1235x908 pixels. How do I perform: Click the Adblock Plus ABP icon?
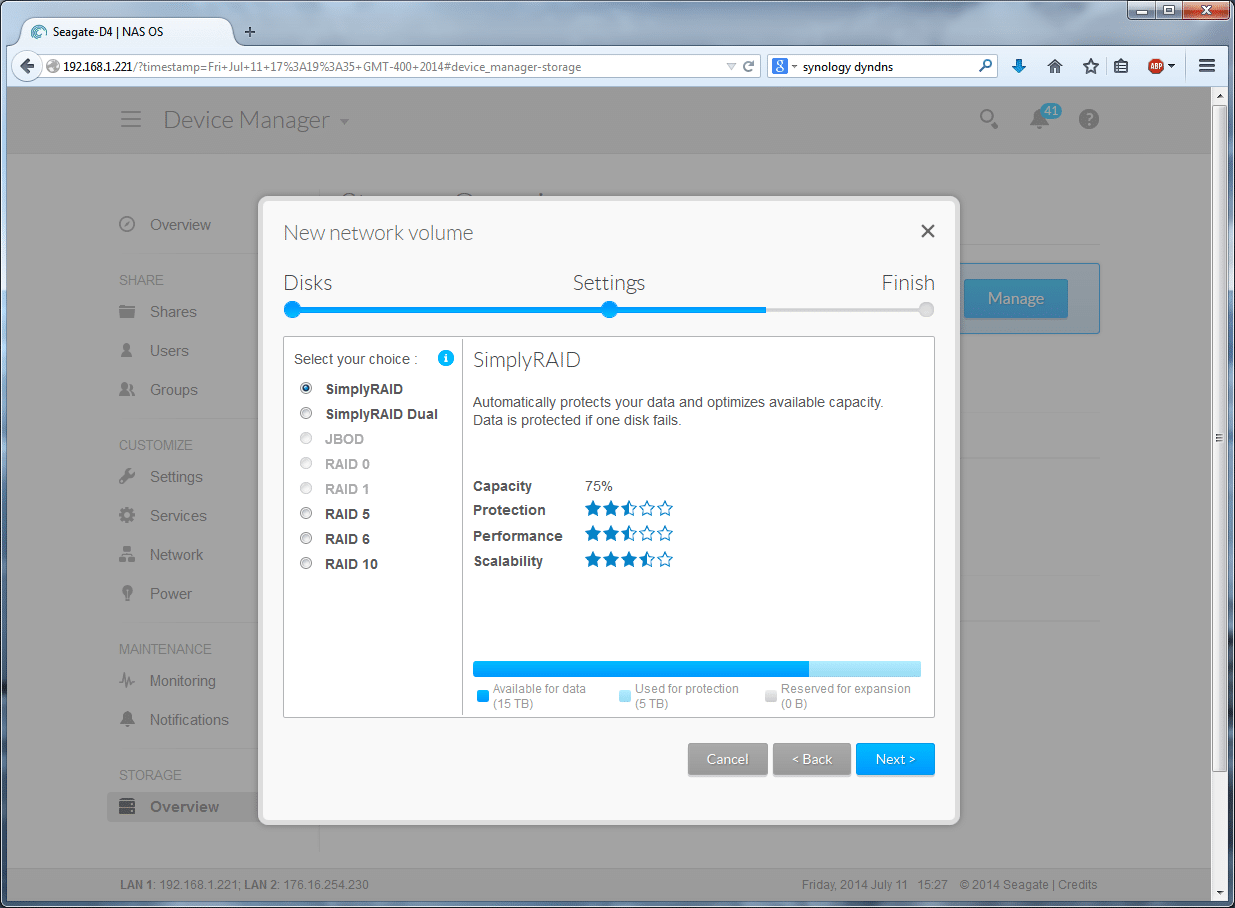coord(1156,66)
